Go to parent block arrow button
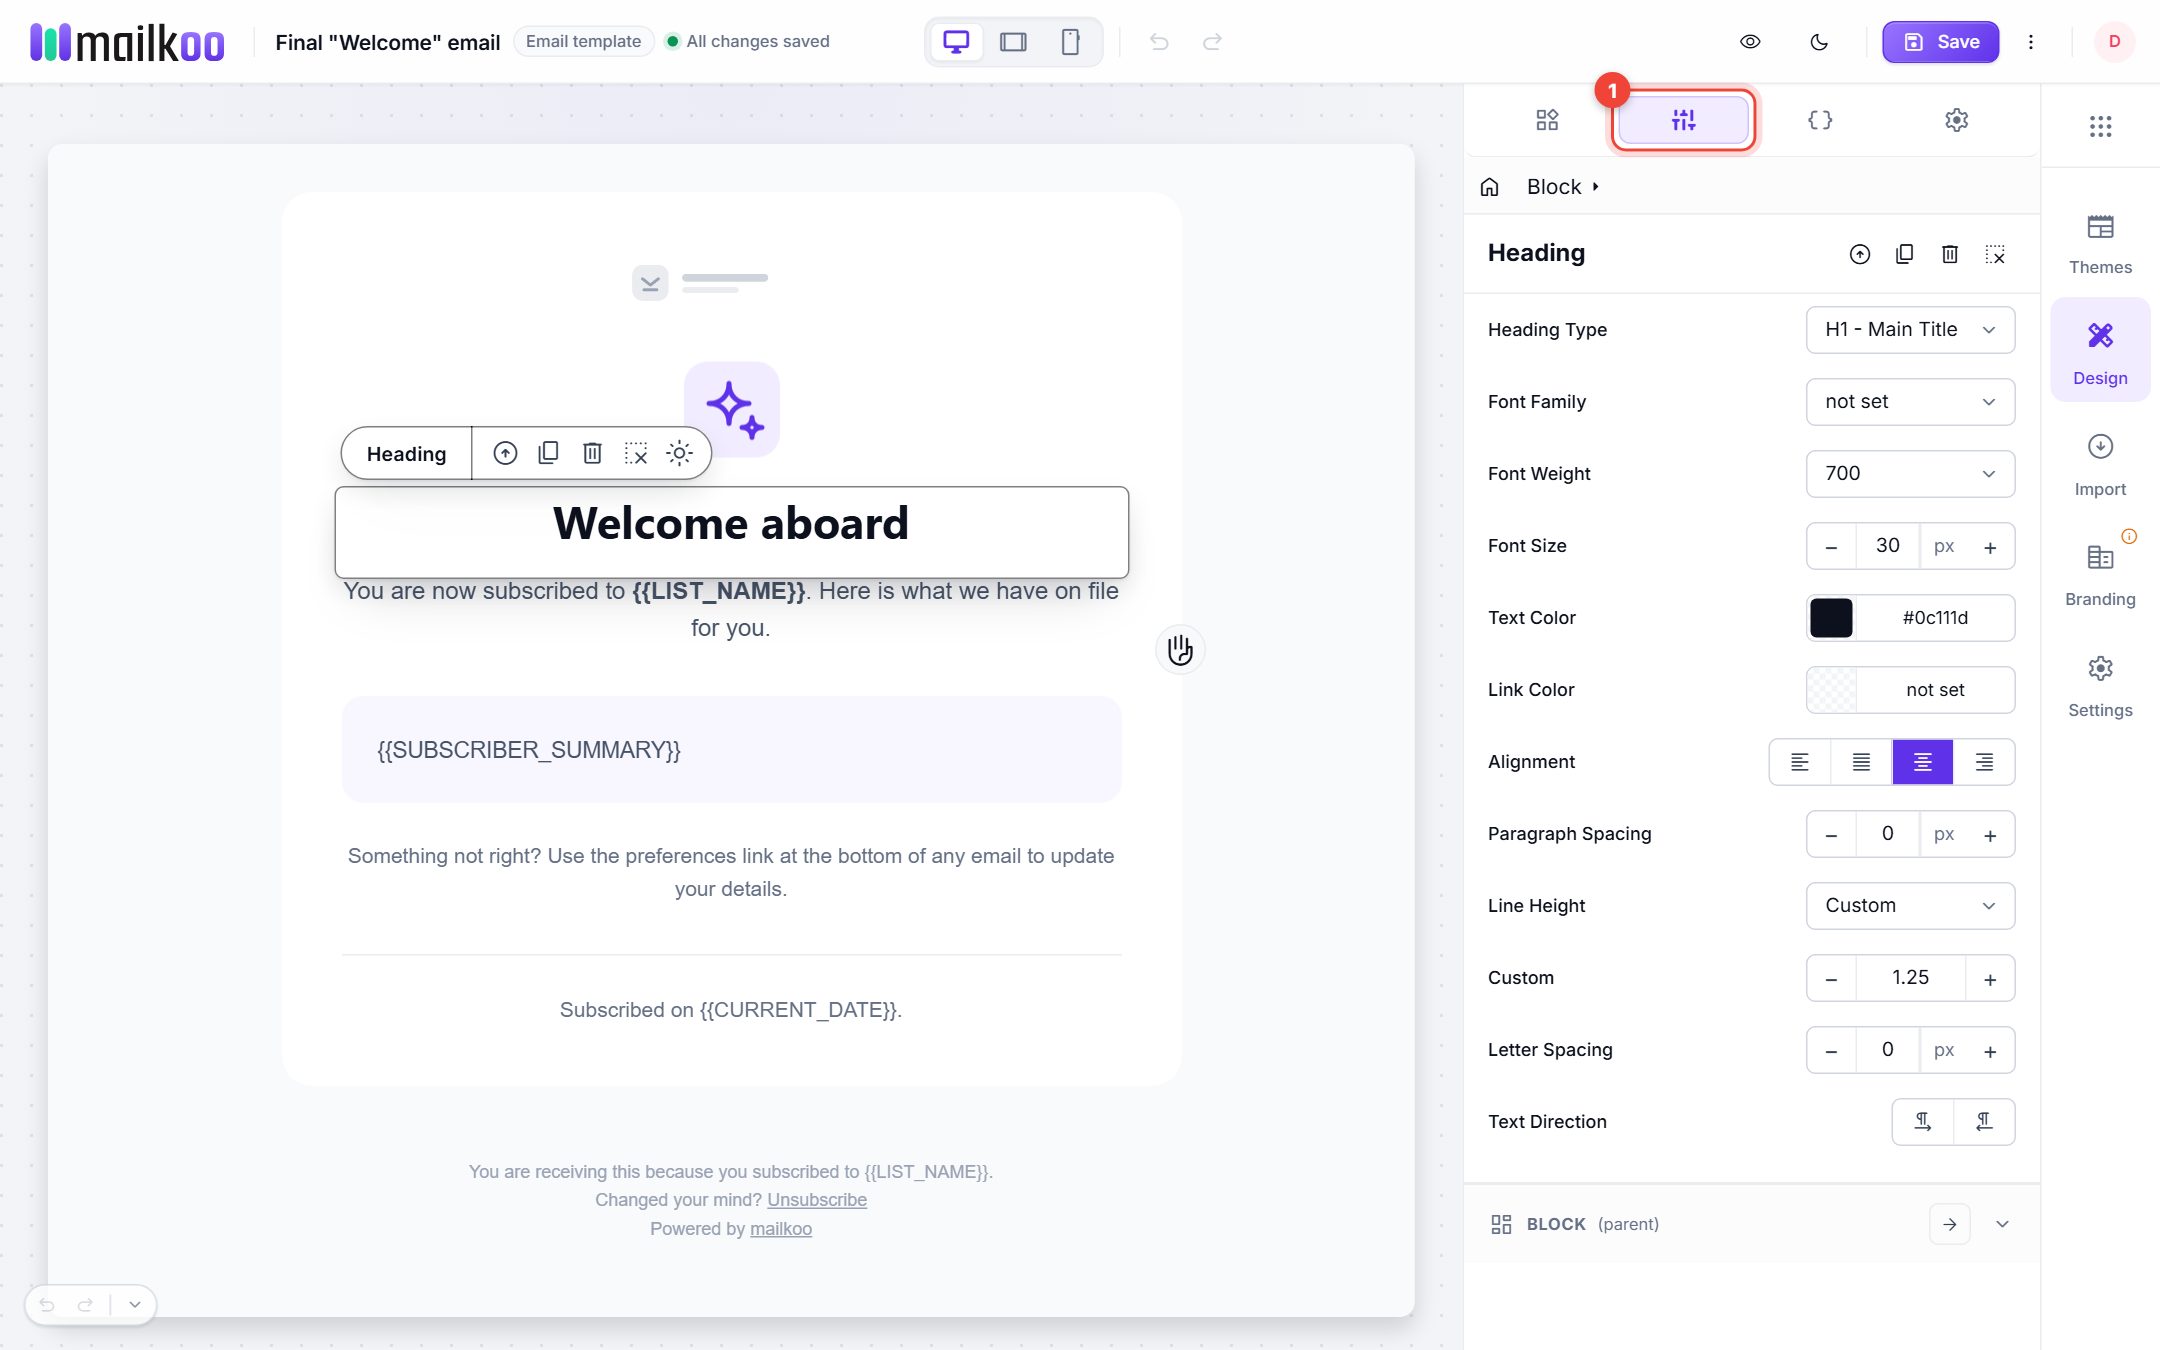 click(x=1949, y=1224)
